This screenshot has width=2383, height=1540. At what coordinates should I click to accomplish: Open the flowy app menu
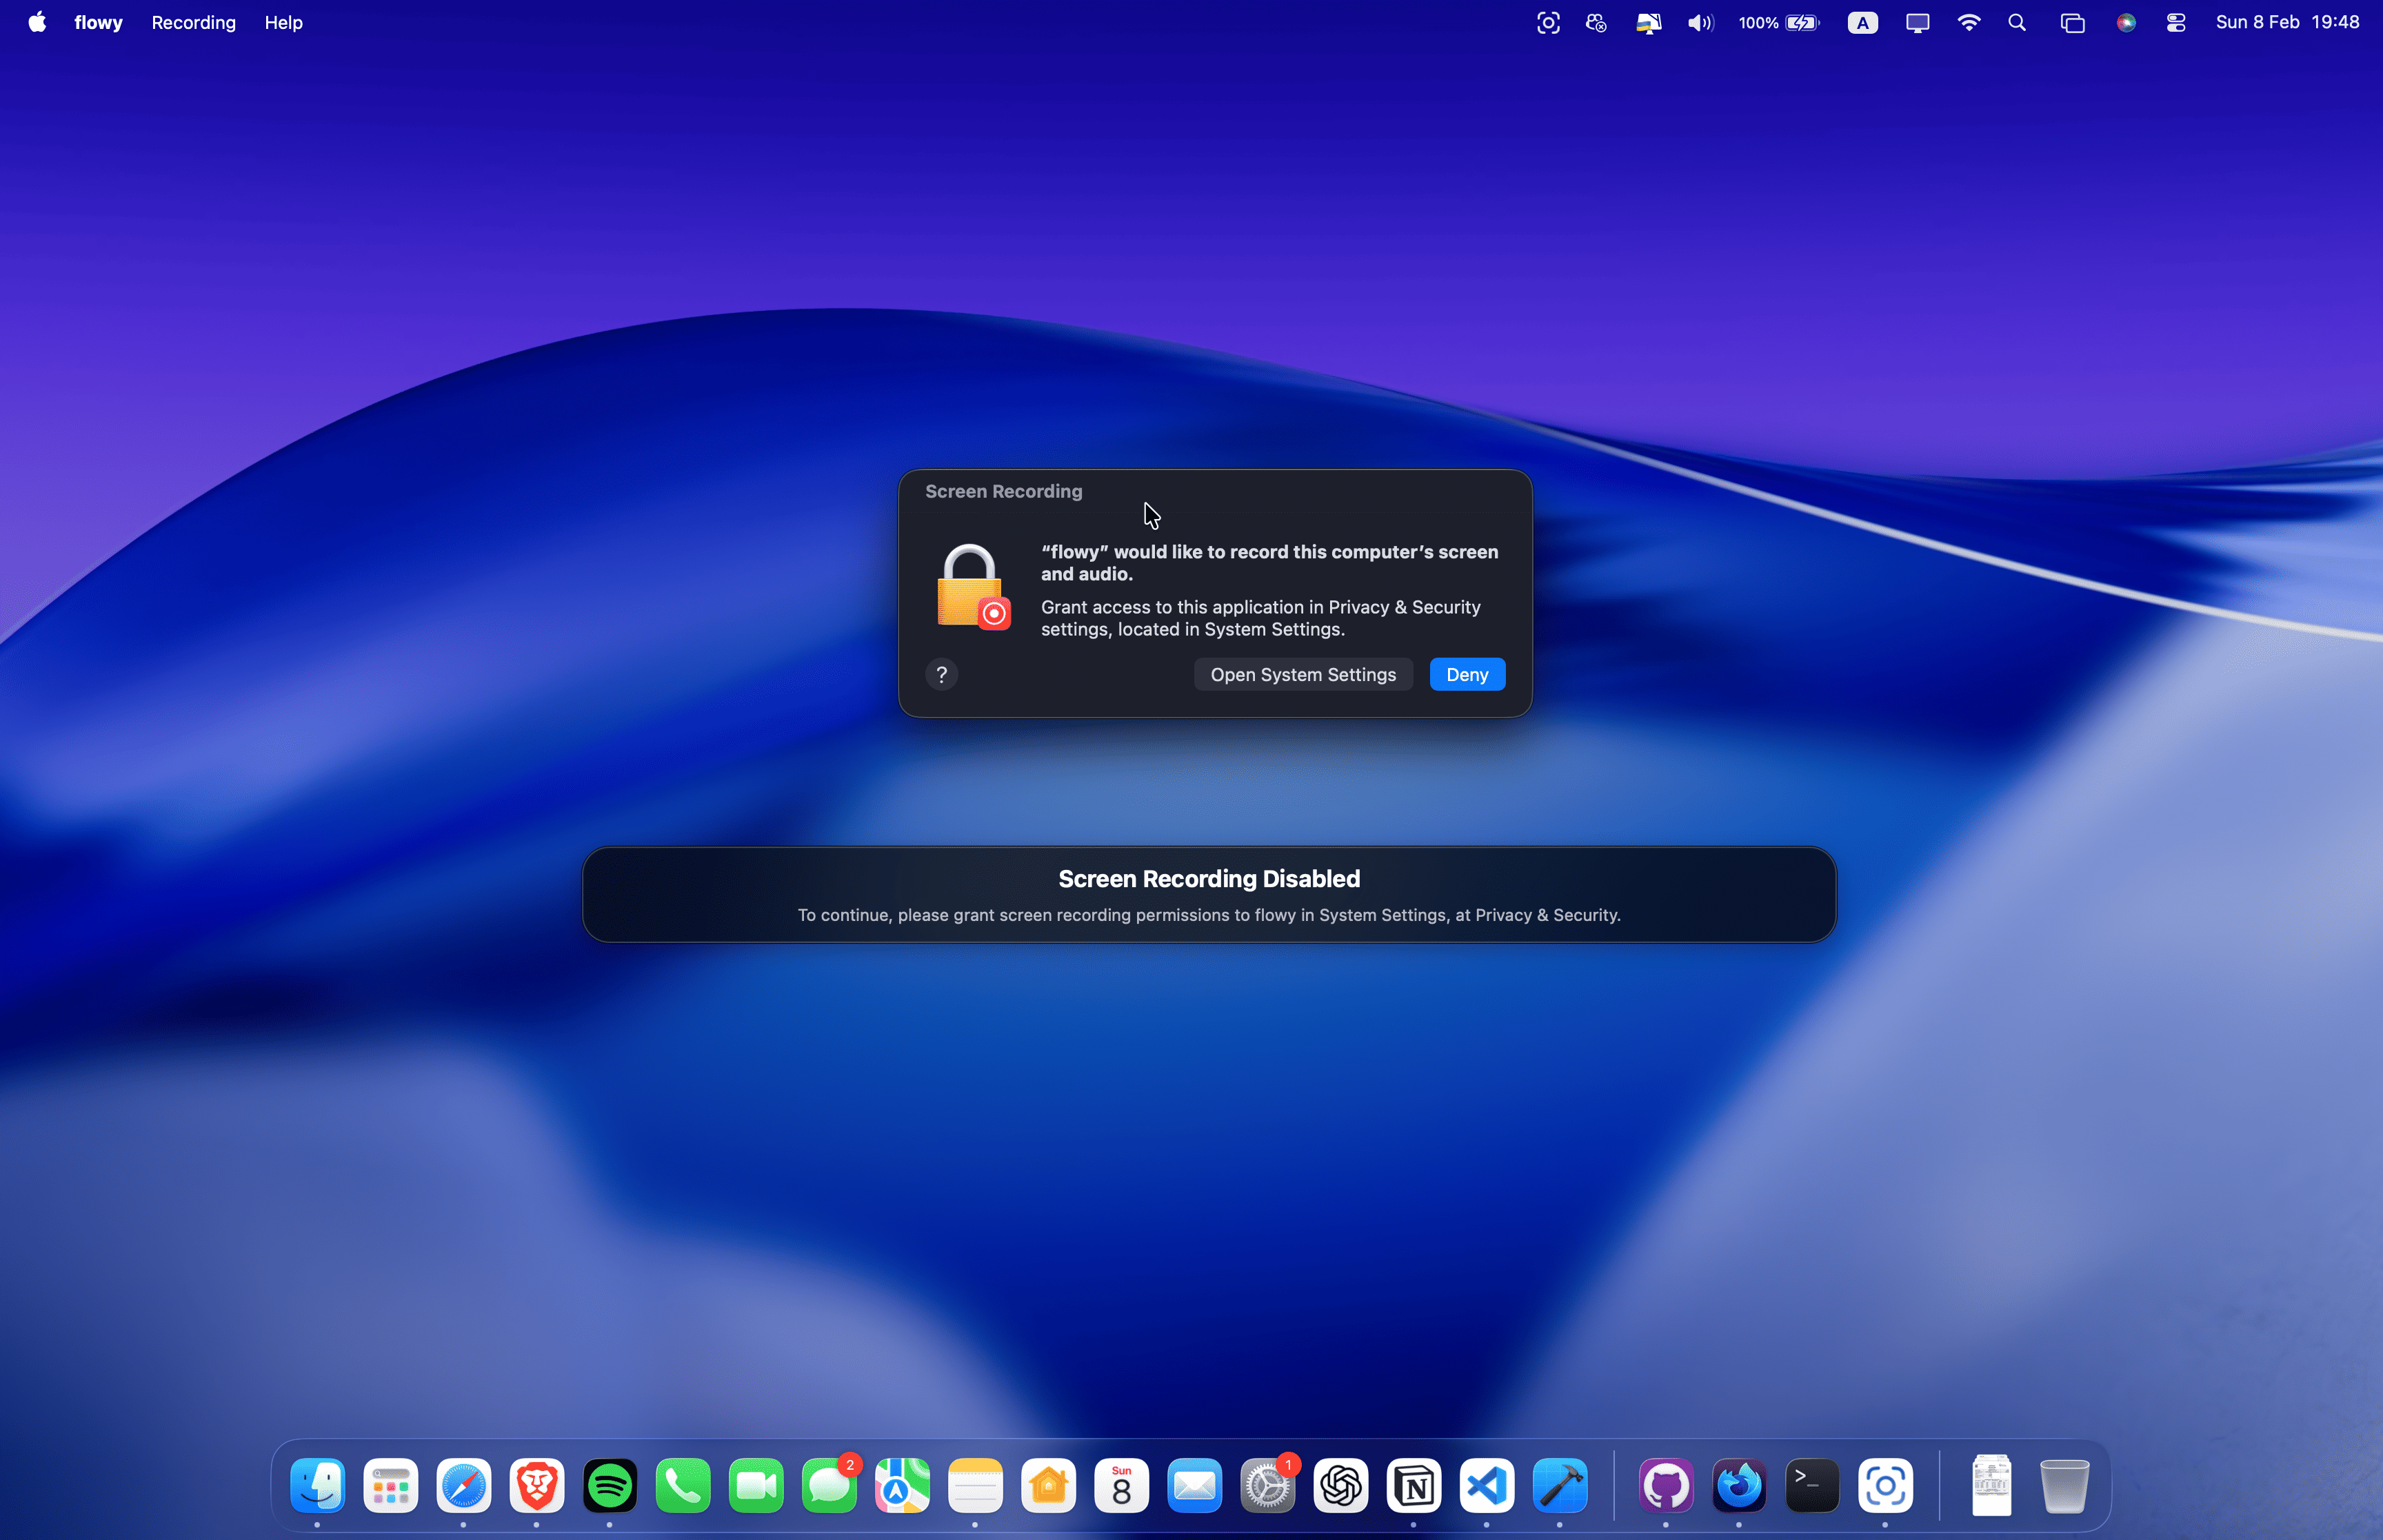coord(98,22)
